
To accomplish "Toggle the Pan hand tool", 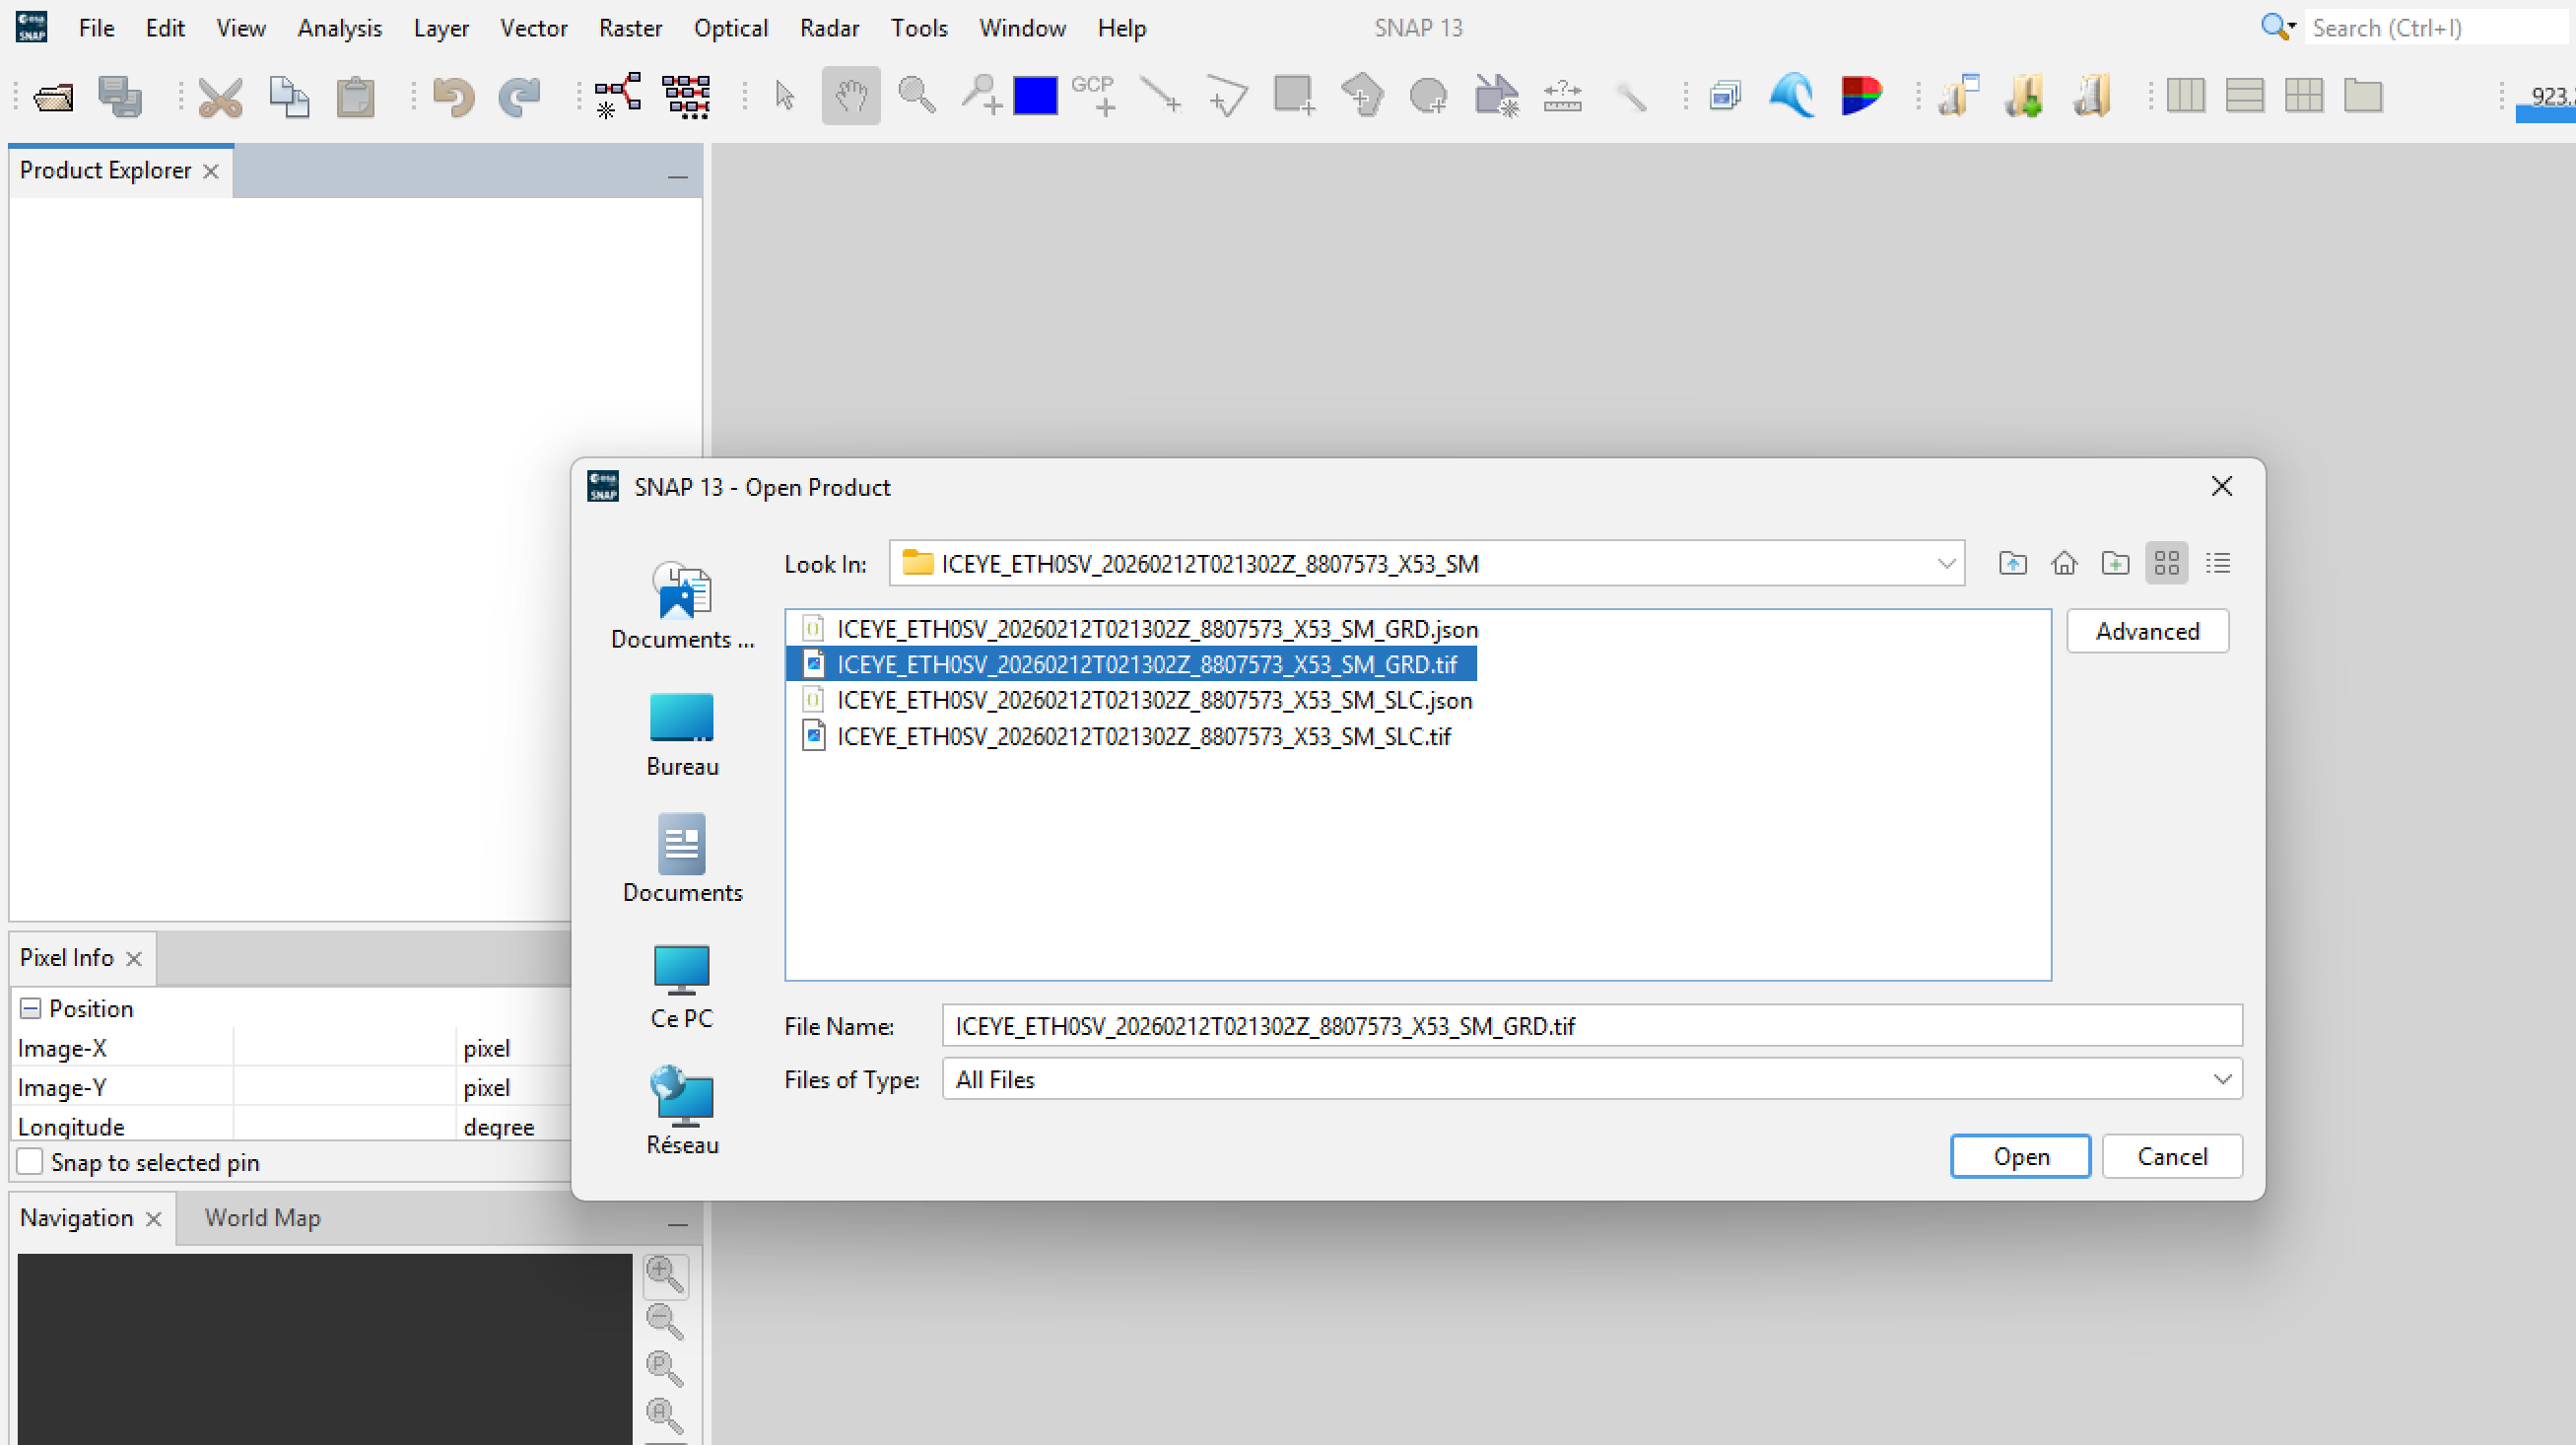I will click(x=851, y=96).
